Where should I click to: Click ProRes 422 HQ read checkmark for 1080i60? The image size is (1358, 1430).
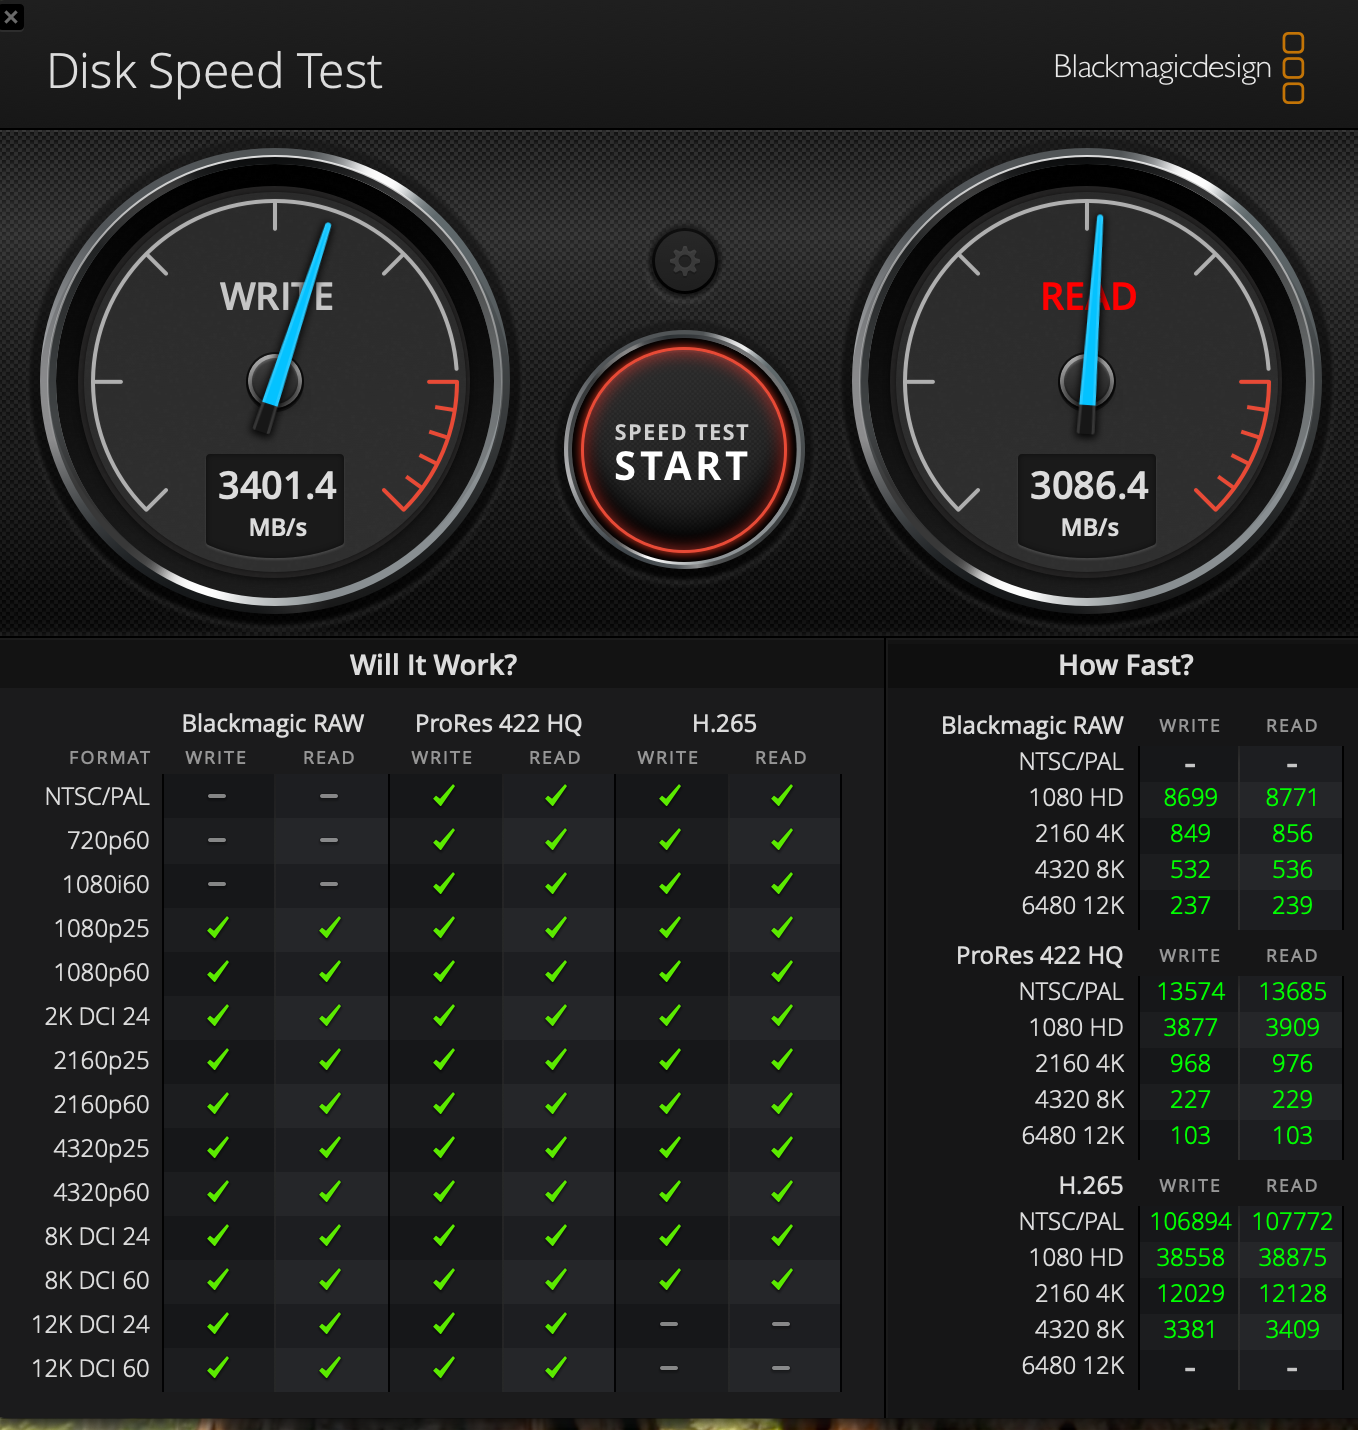point(556,884)
